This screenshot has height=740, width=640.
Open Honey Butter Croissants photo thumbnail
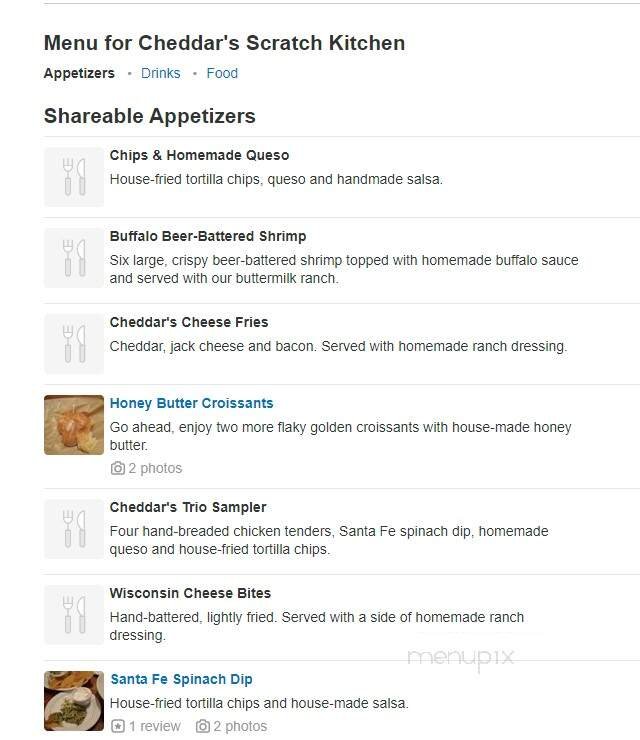74,424
